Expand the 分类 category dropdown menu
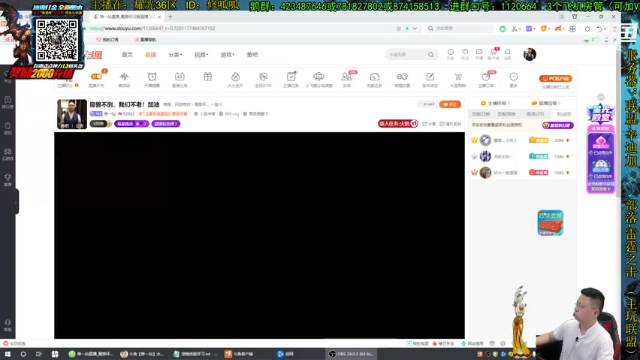The height and width of the screenshot is (360, 640). coord(175,55)
